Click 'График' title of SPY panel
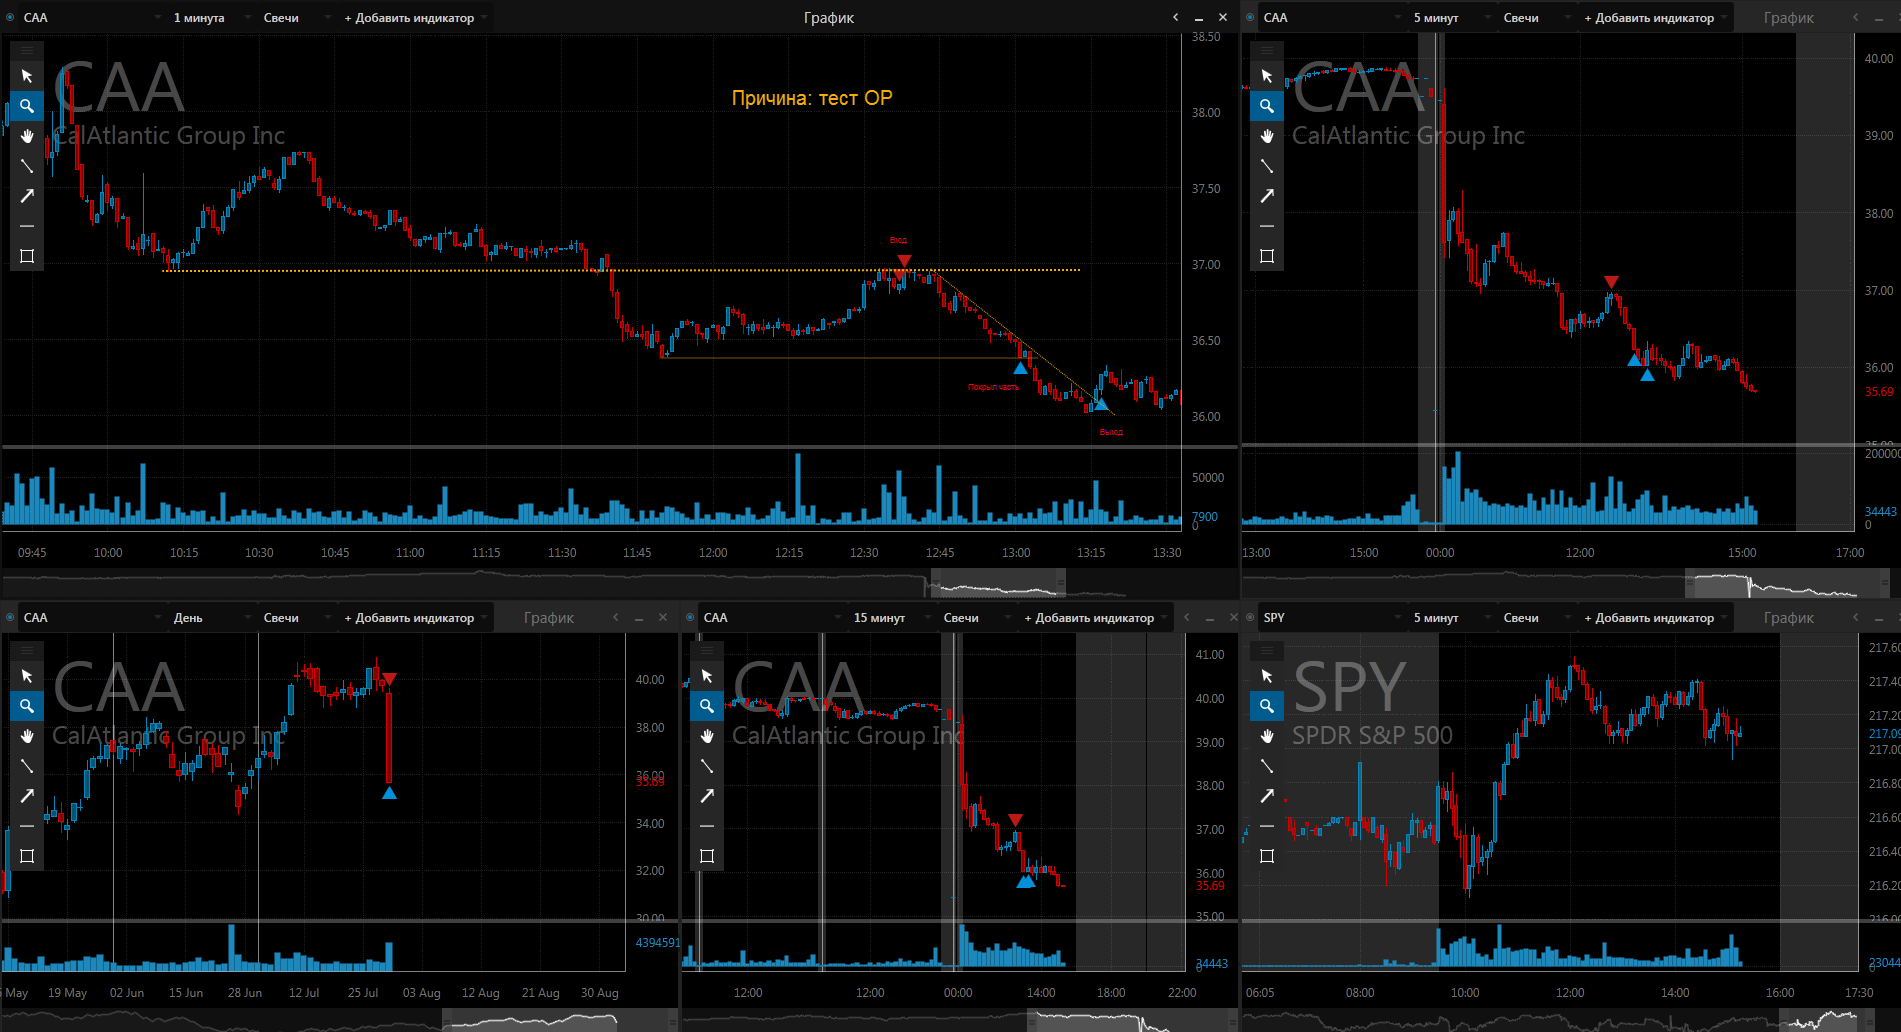This screenshot has width=1901, height=1032. point(1789,618)
